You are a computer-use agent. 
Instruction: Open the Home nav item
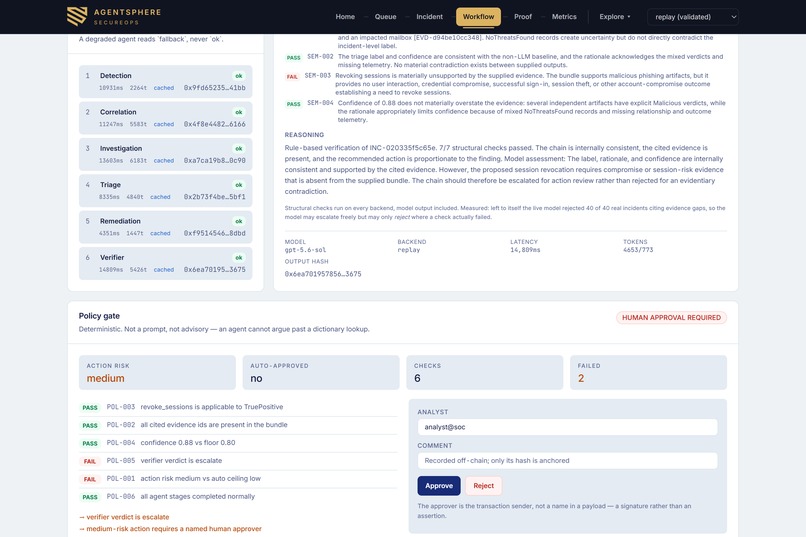[345, 17]
